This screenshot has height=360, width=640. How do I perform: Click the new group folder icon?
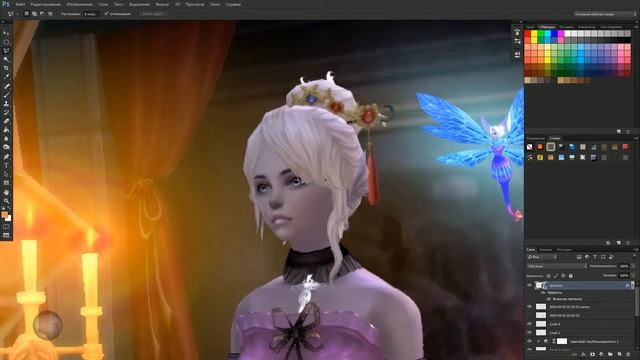point(610,354)
